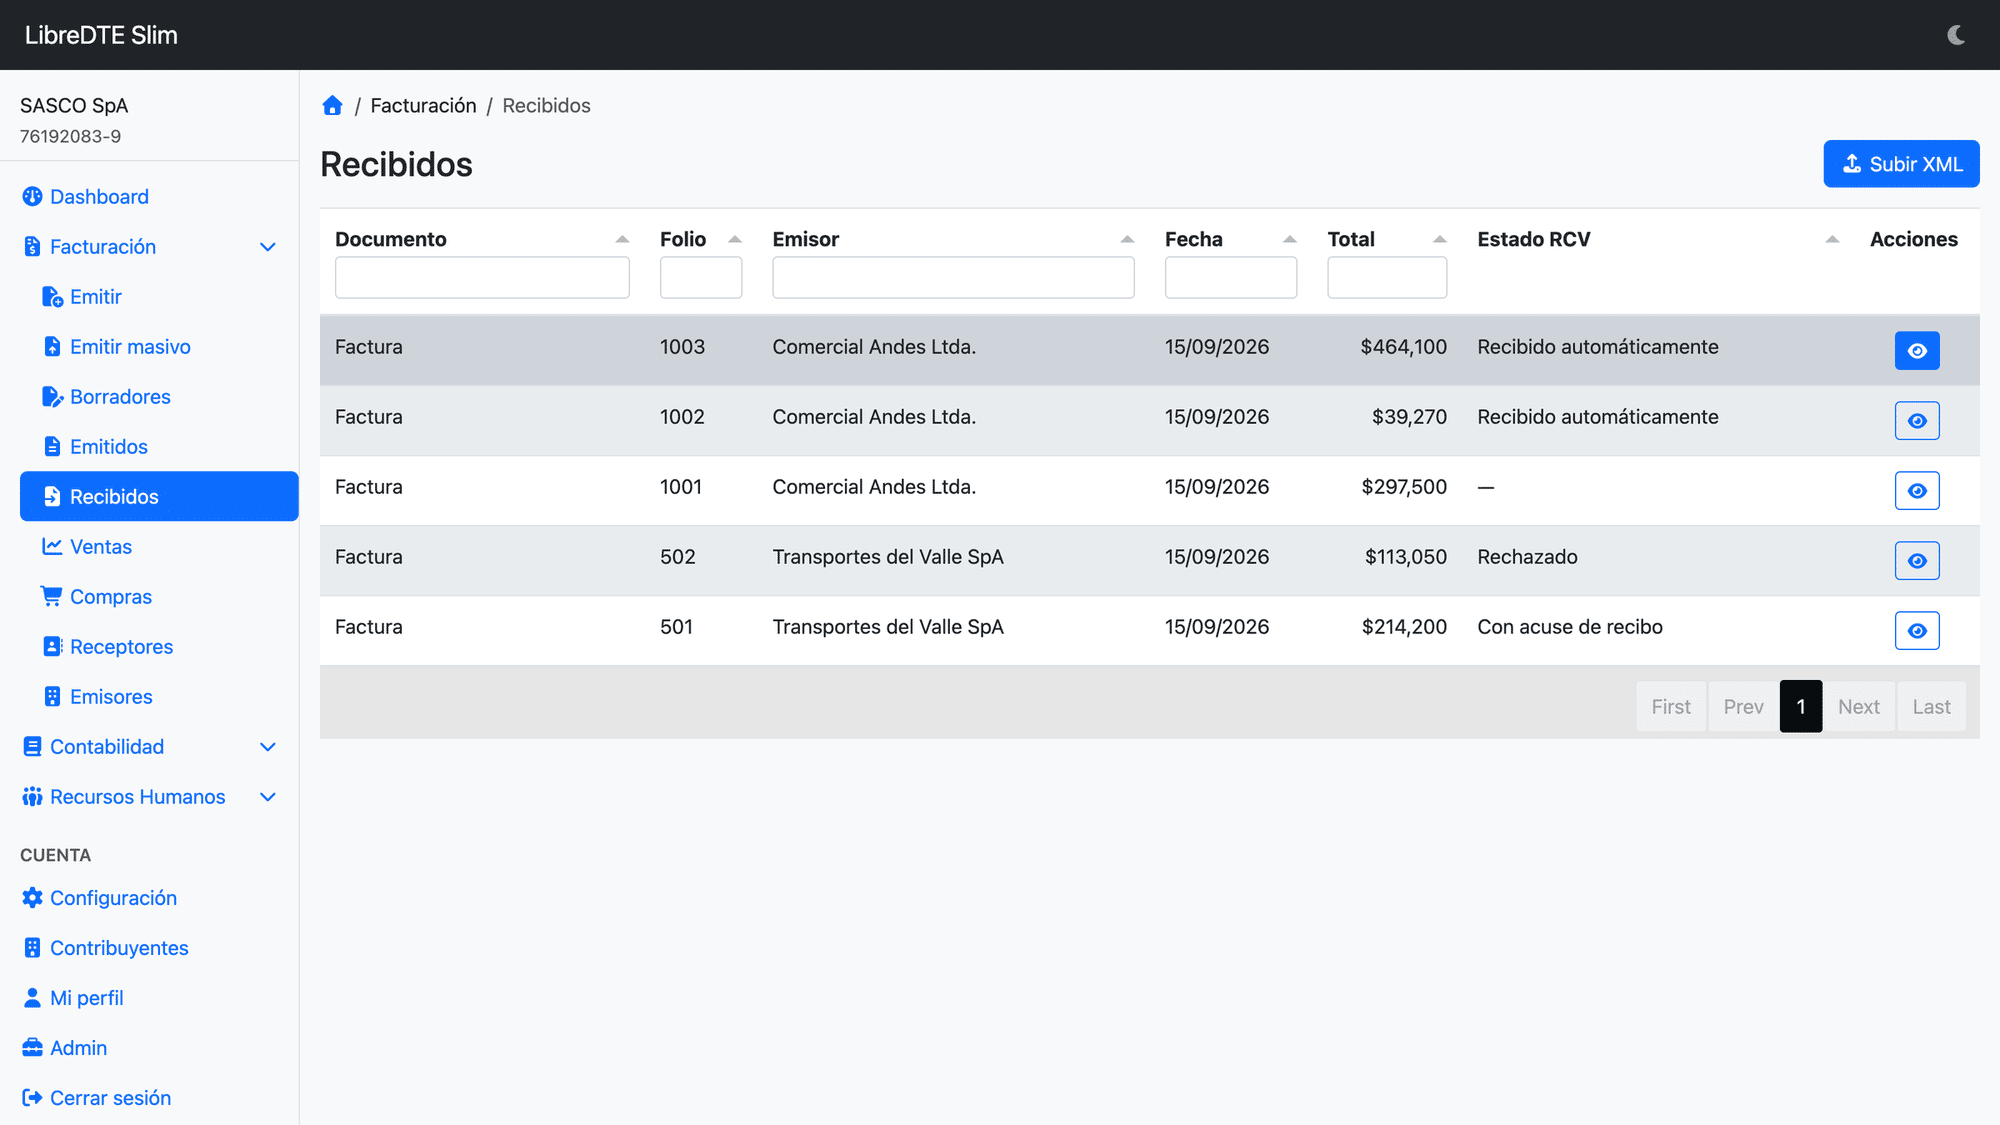Click the LibreDTE Slim brand title
Screen dimensions: 2000x1125
pos(101,35)
